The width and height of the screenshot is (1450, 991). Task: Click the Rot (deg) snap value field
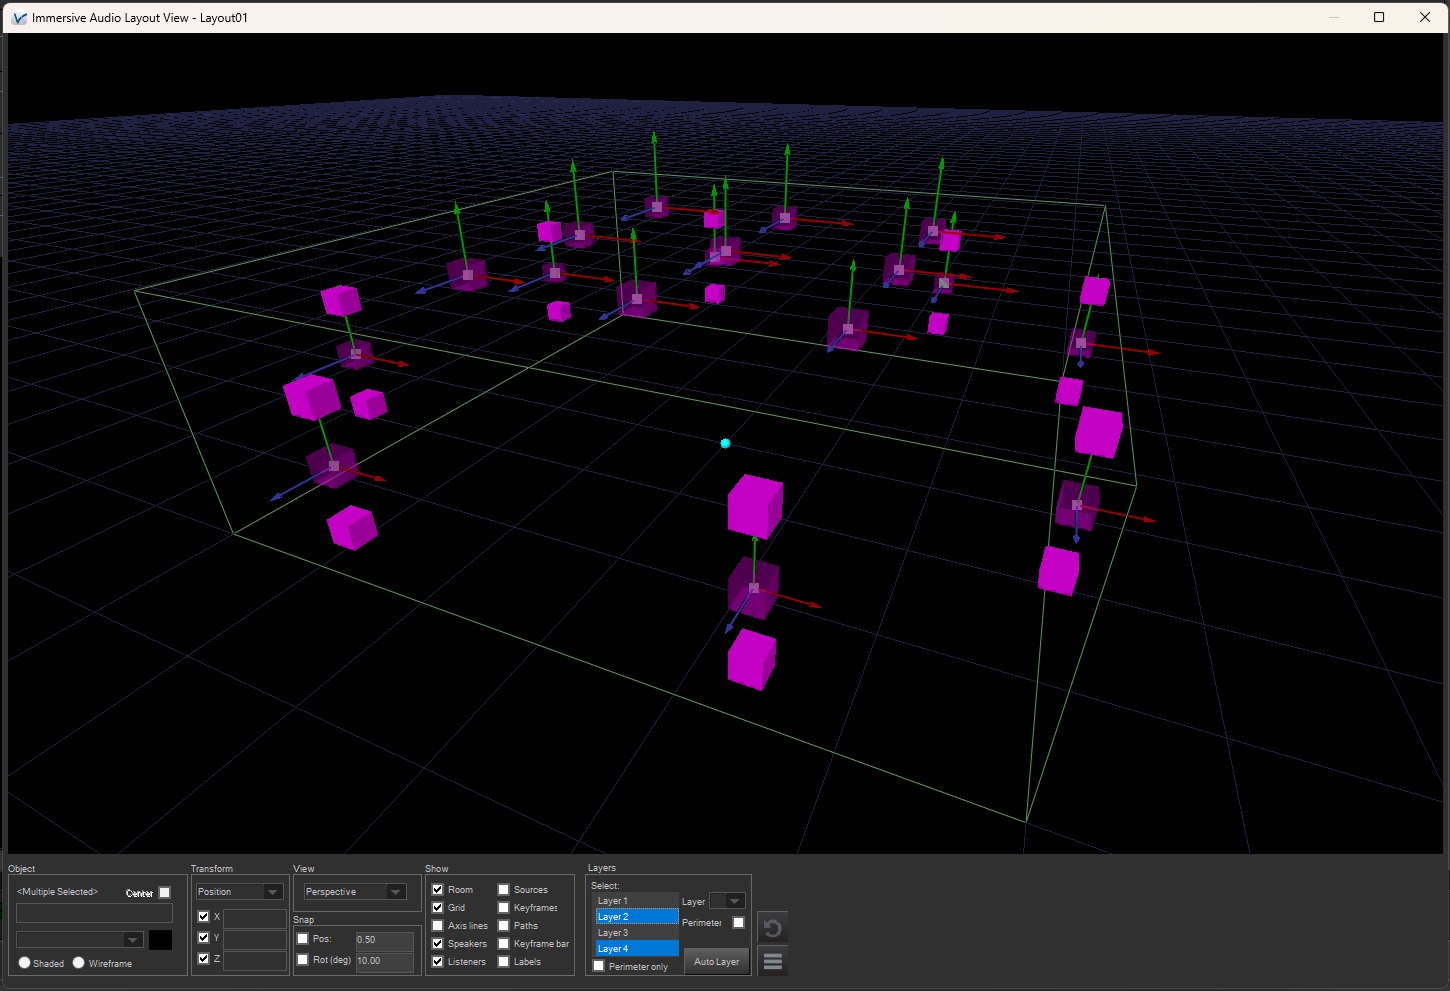pos(384,961)
